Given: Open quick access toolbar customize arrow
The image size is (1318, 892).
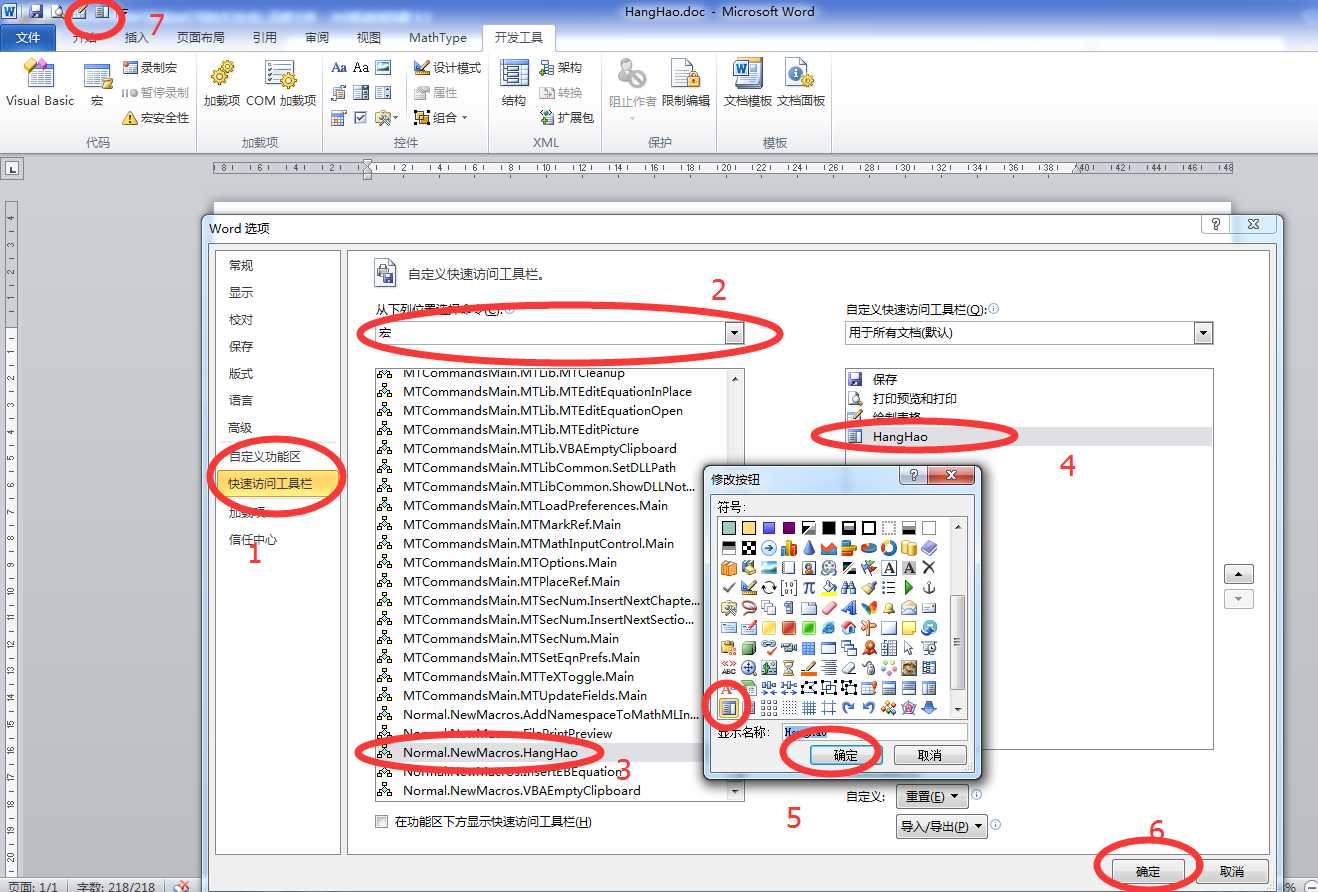Looking at the screenshot, I should click(124, 11).
